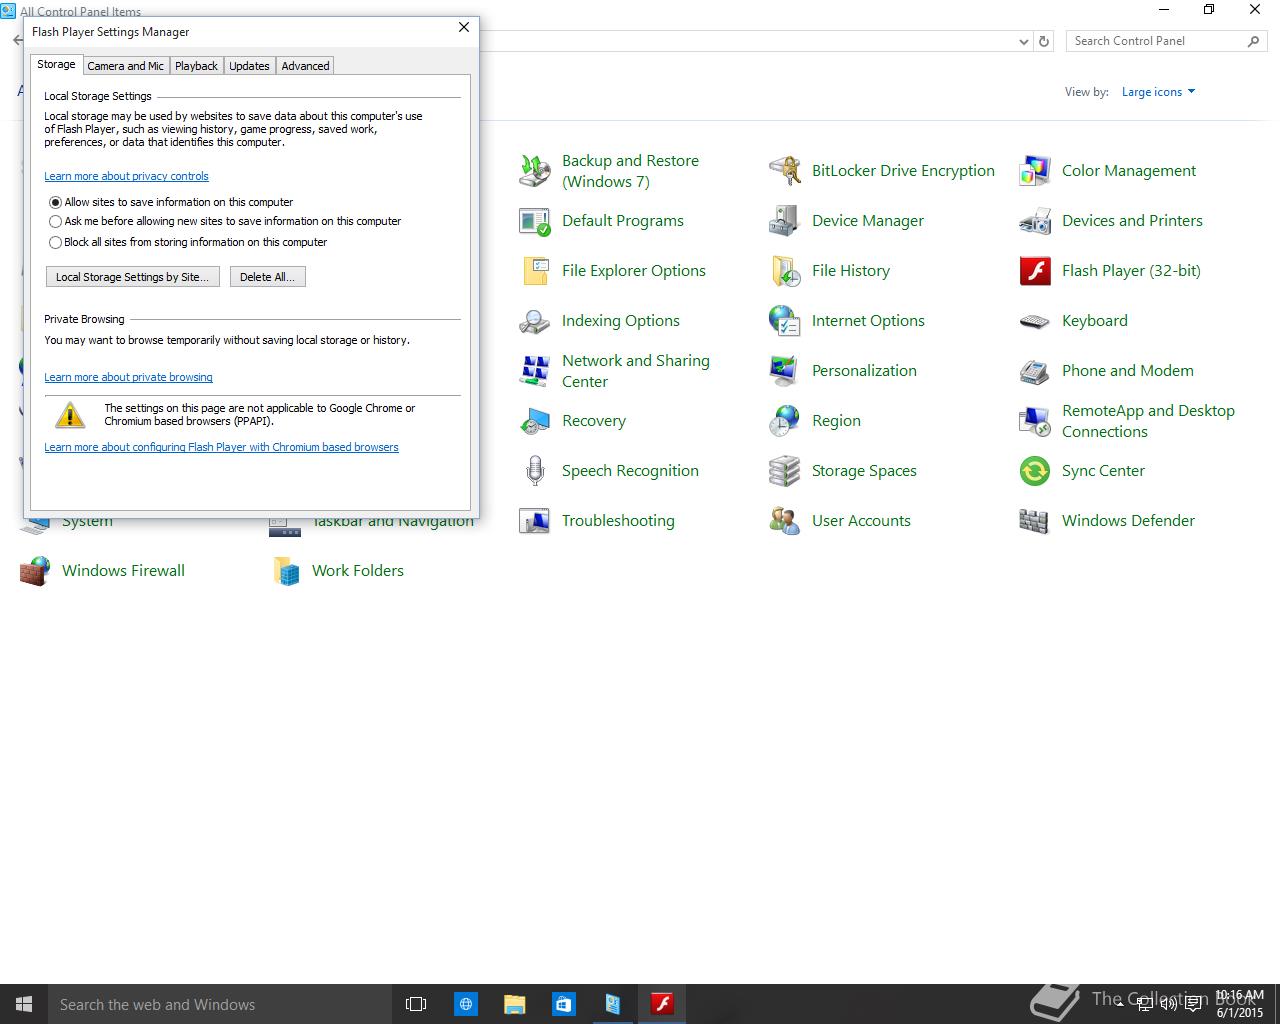Open Windows Firewall icon
The image size is (1280, 1024).
35,571
